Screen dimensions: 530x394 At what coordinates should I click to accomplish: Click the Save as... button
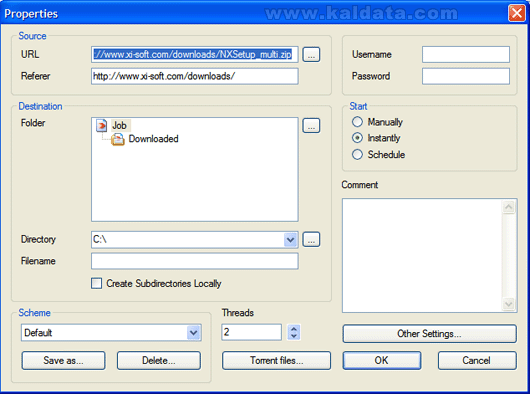tap(64, 361)
